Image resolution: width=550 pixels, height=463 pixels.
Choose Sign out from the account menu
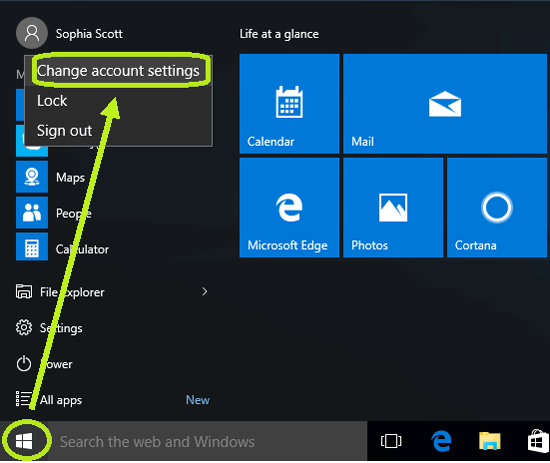pyautogui.click(x=119, y=131)
